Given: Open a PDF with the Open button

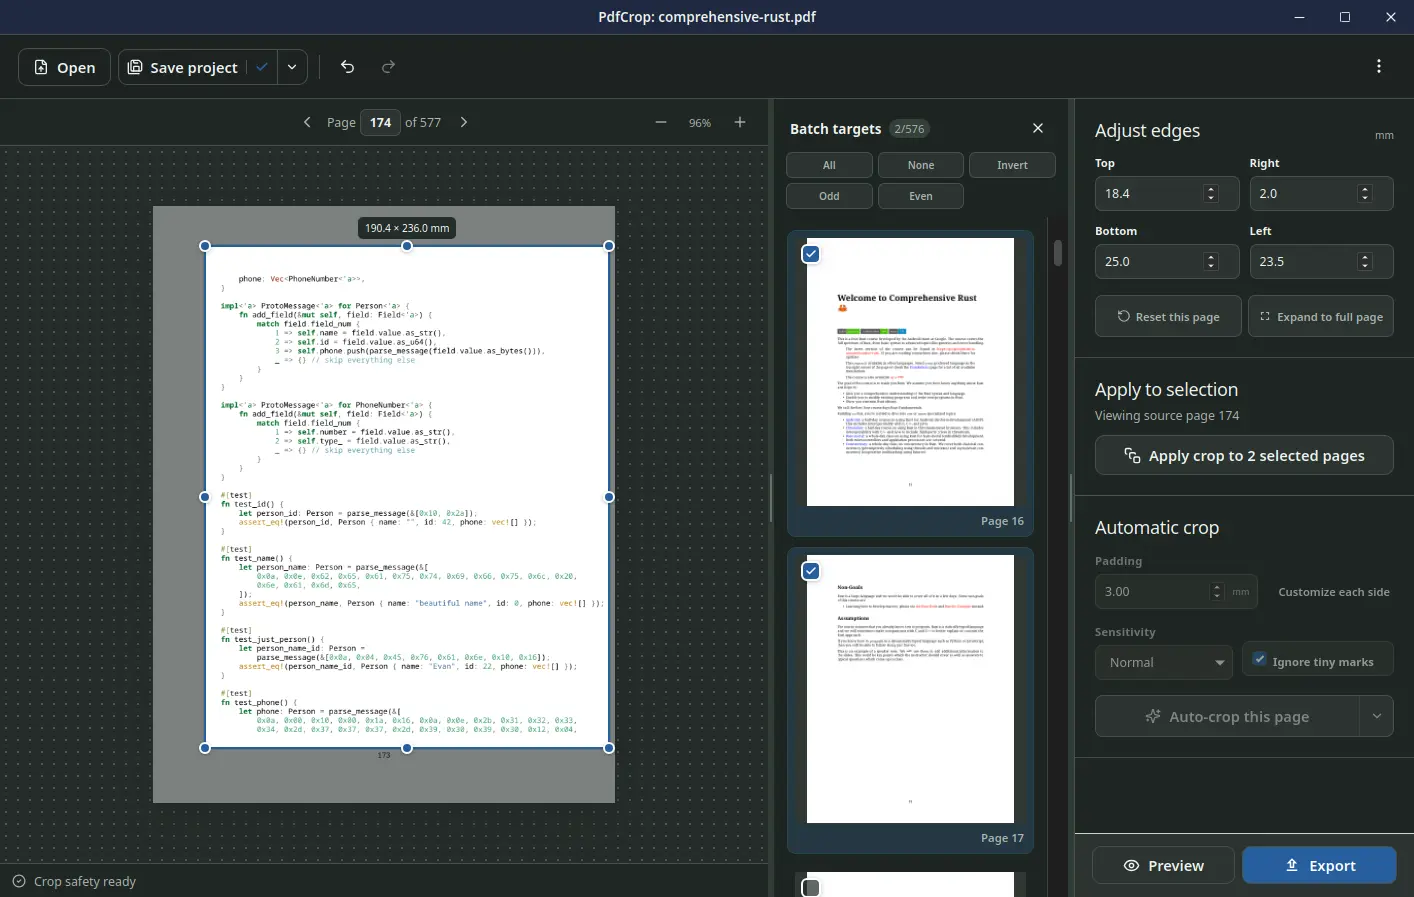Looking at the screenshot, I should [x=64, y=67].
